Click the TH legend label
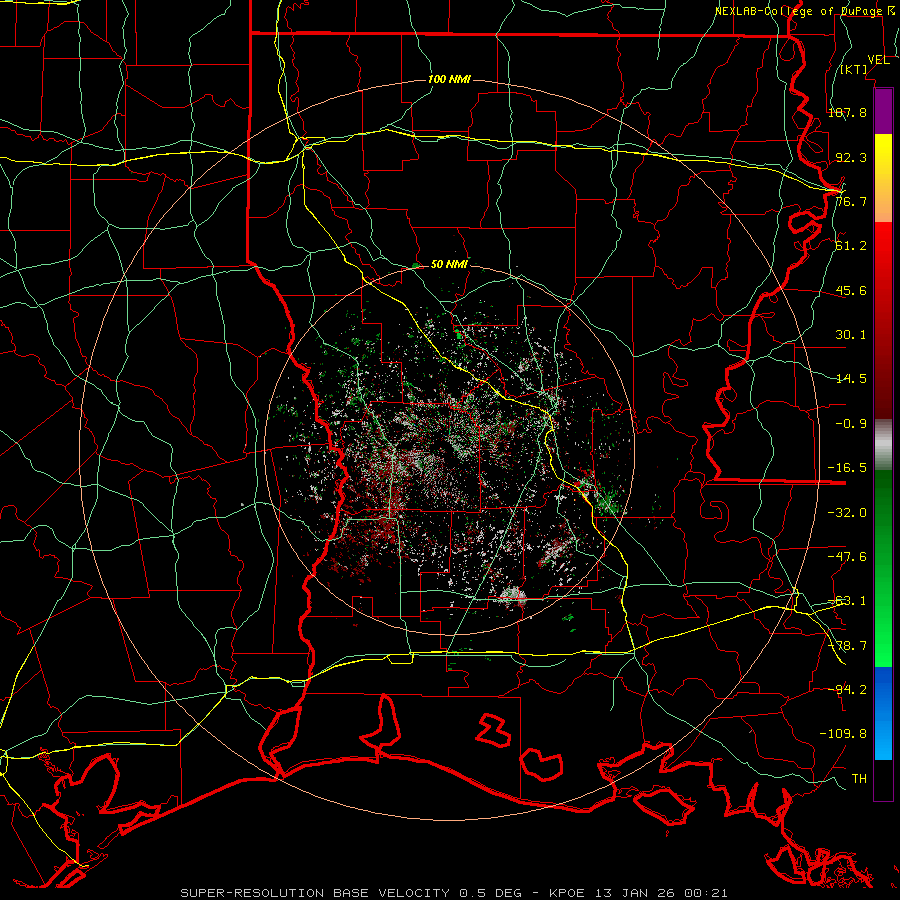900x900 pixels. tap(859, 778)
